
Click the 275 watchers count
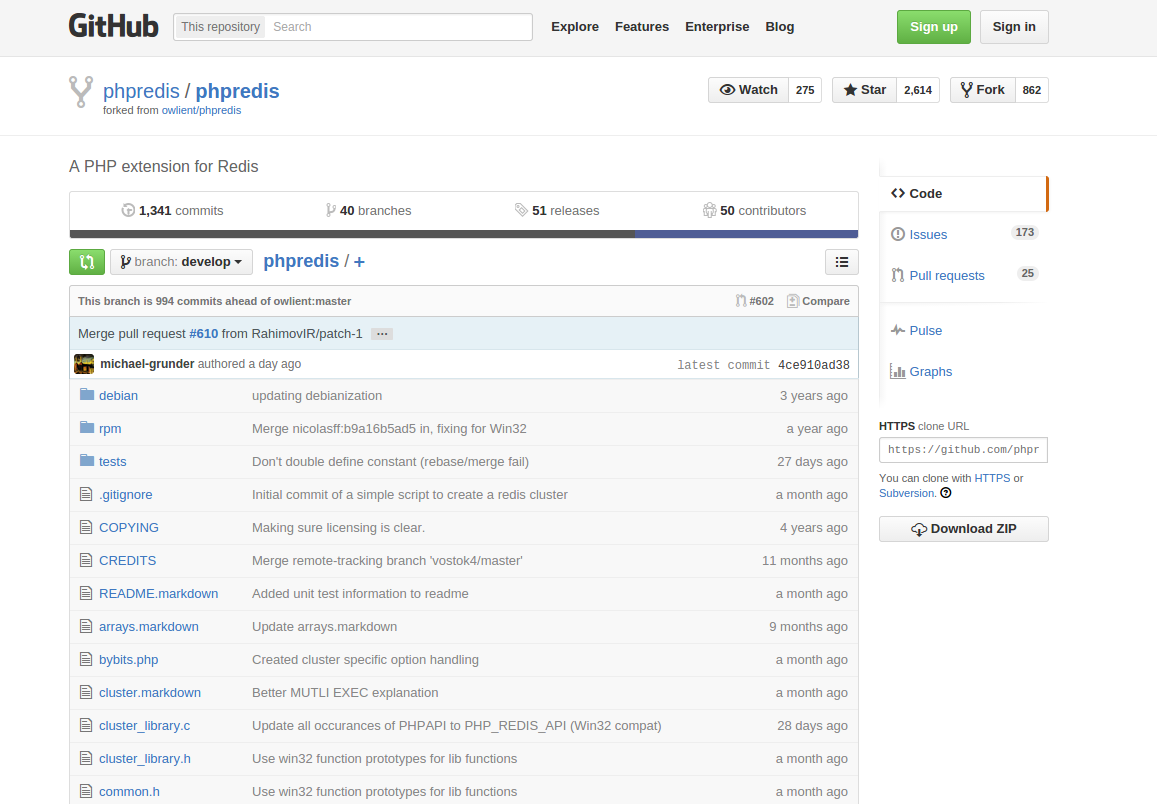805,90
